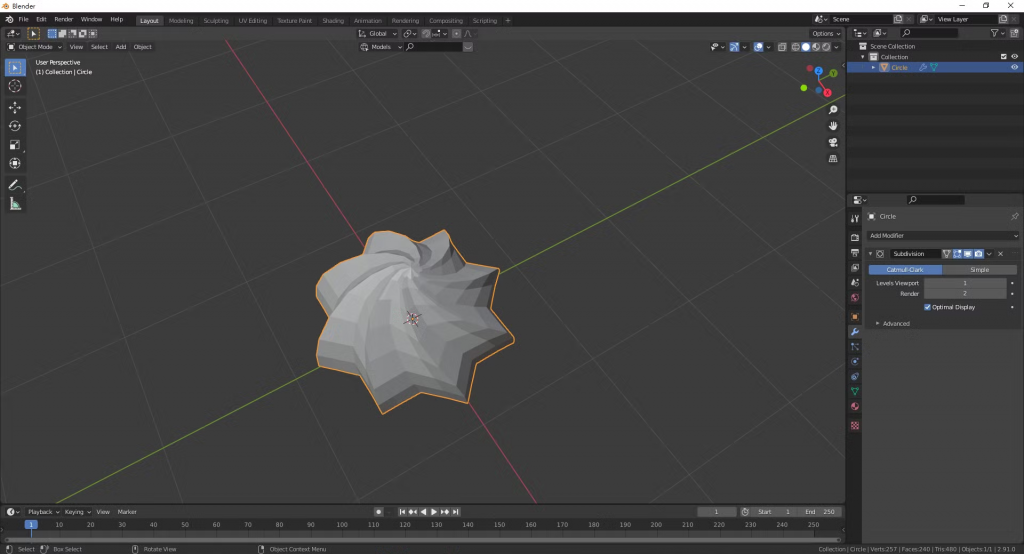Open the Add Modifier dropdown
Screen dimensions: 1024x554
coord(942,236)
